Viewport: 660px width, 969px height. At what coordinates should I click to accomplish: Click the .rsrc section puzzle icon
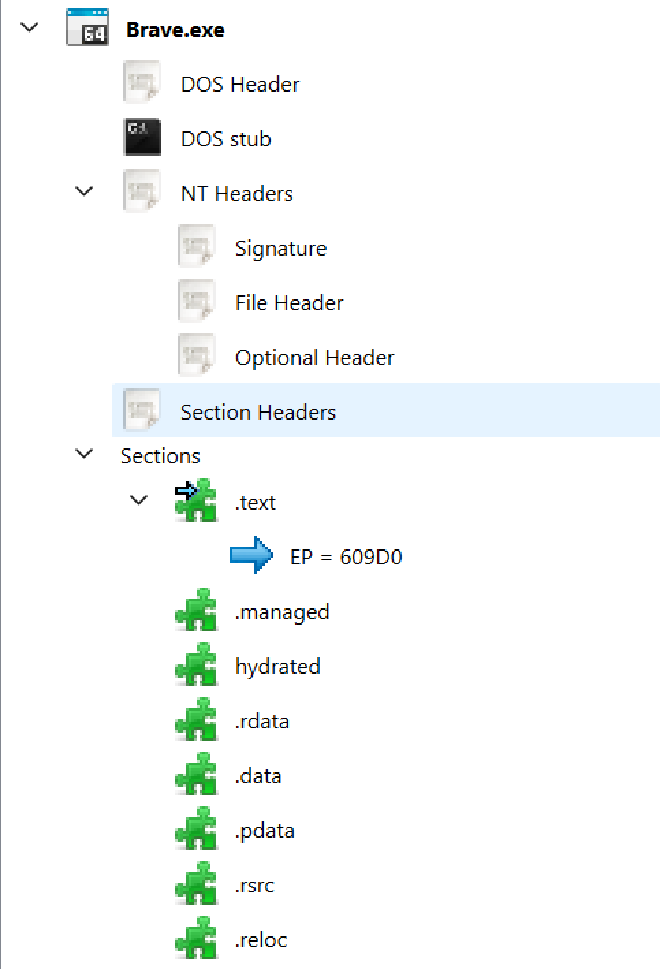(x=197, y=885)
